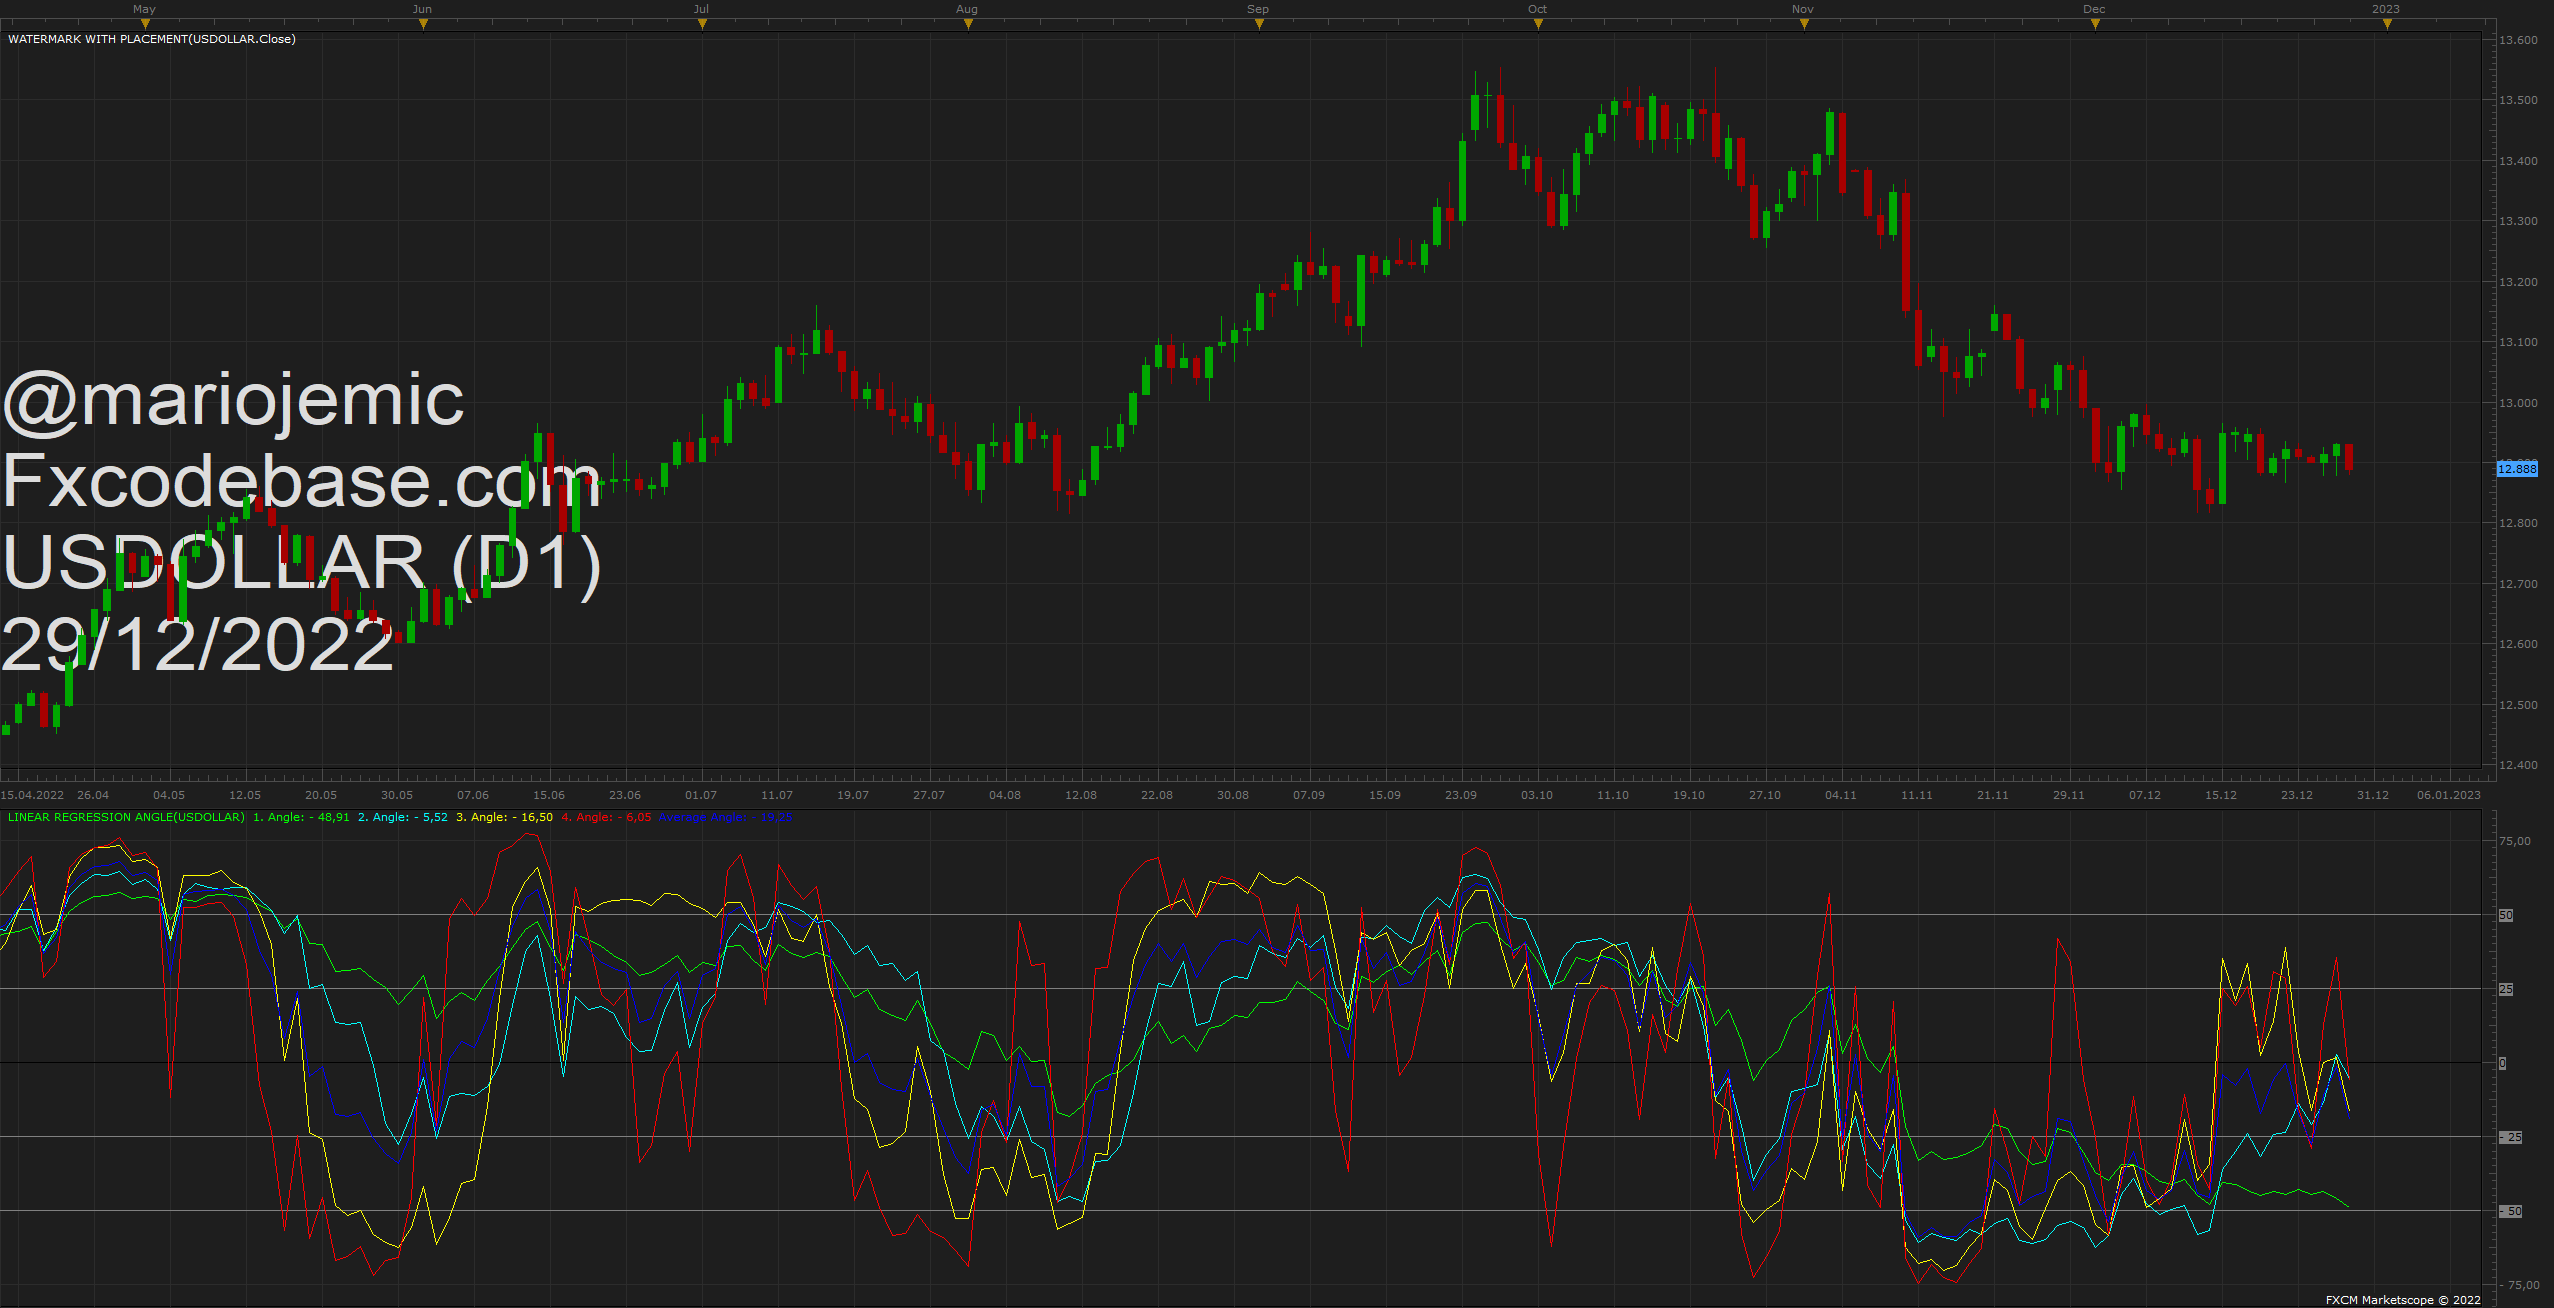Viewport: 2554px width, 1308px height.
Task: Click the 12.800 price axis label
Action: [x=2518, y=523]
